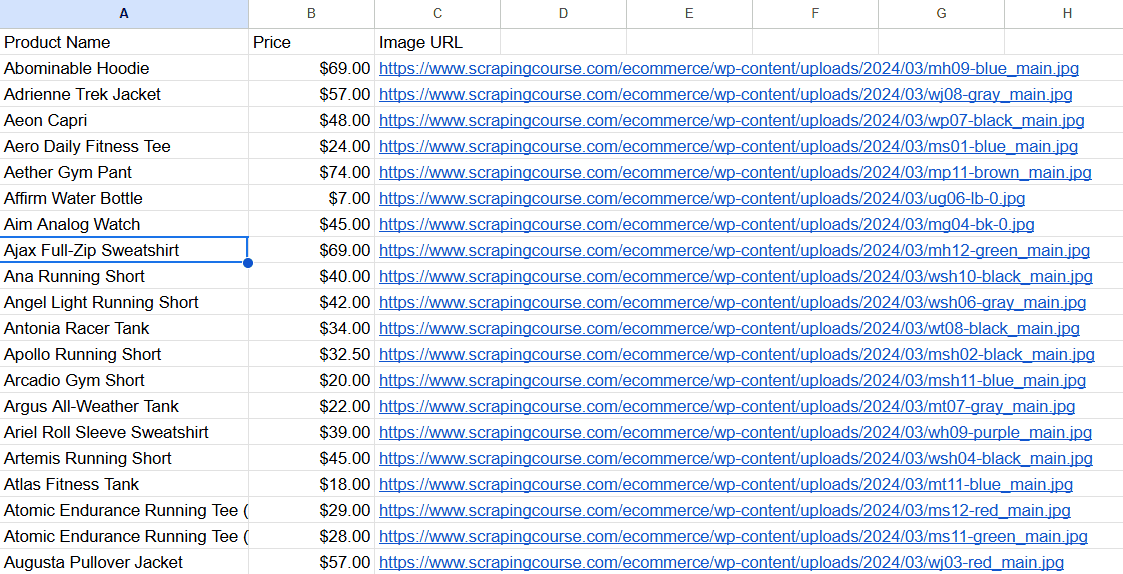Select column A header
This screenshot has width=1123, height=574.
point(124,14)
